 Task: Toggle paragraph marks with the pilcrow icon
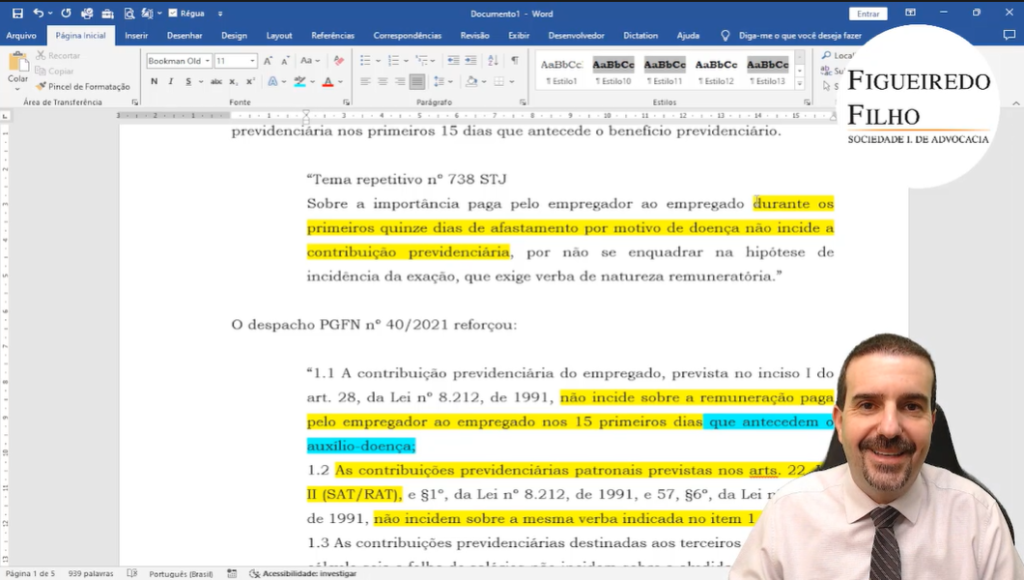(x=515, y=61)
